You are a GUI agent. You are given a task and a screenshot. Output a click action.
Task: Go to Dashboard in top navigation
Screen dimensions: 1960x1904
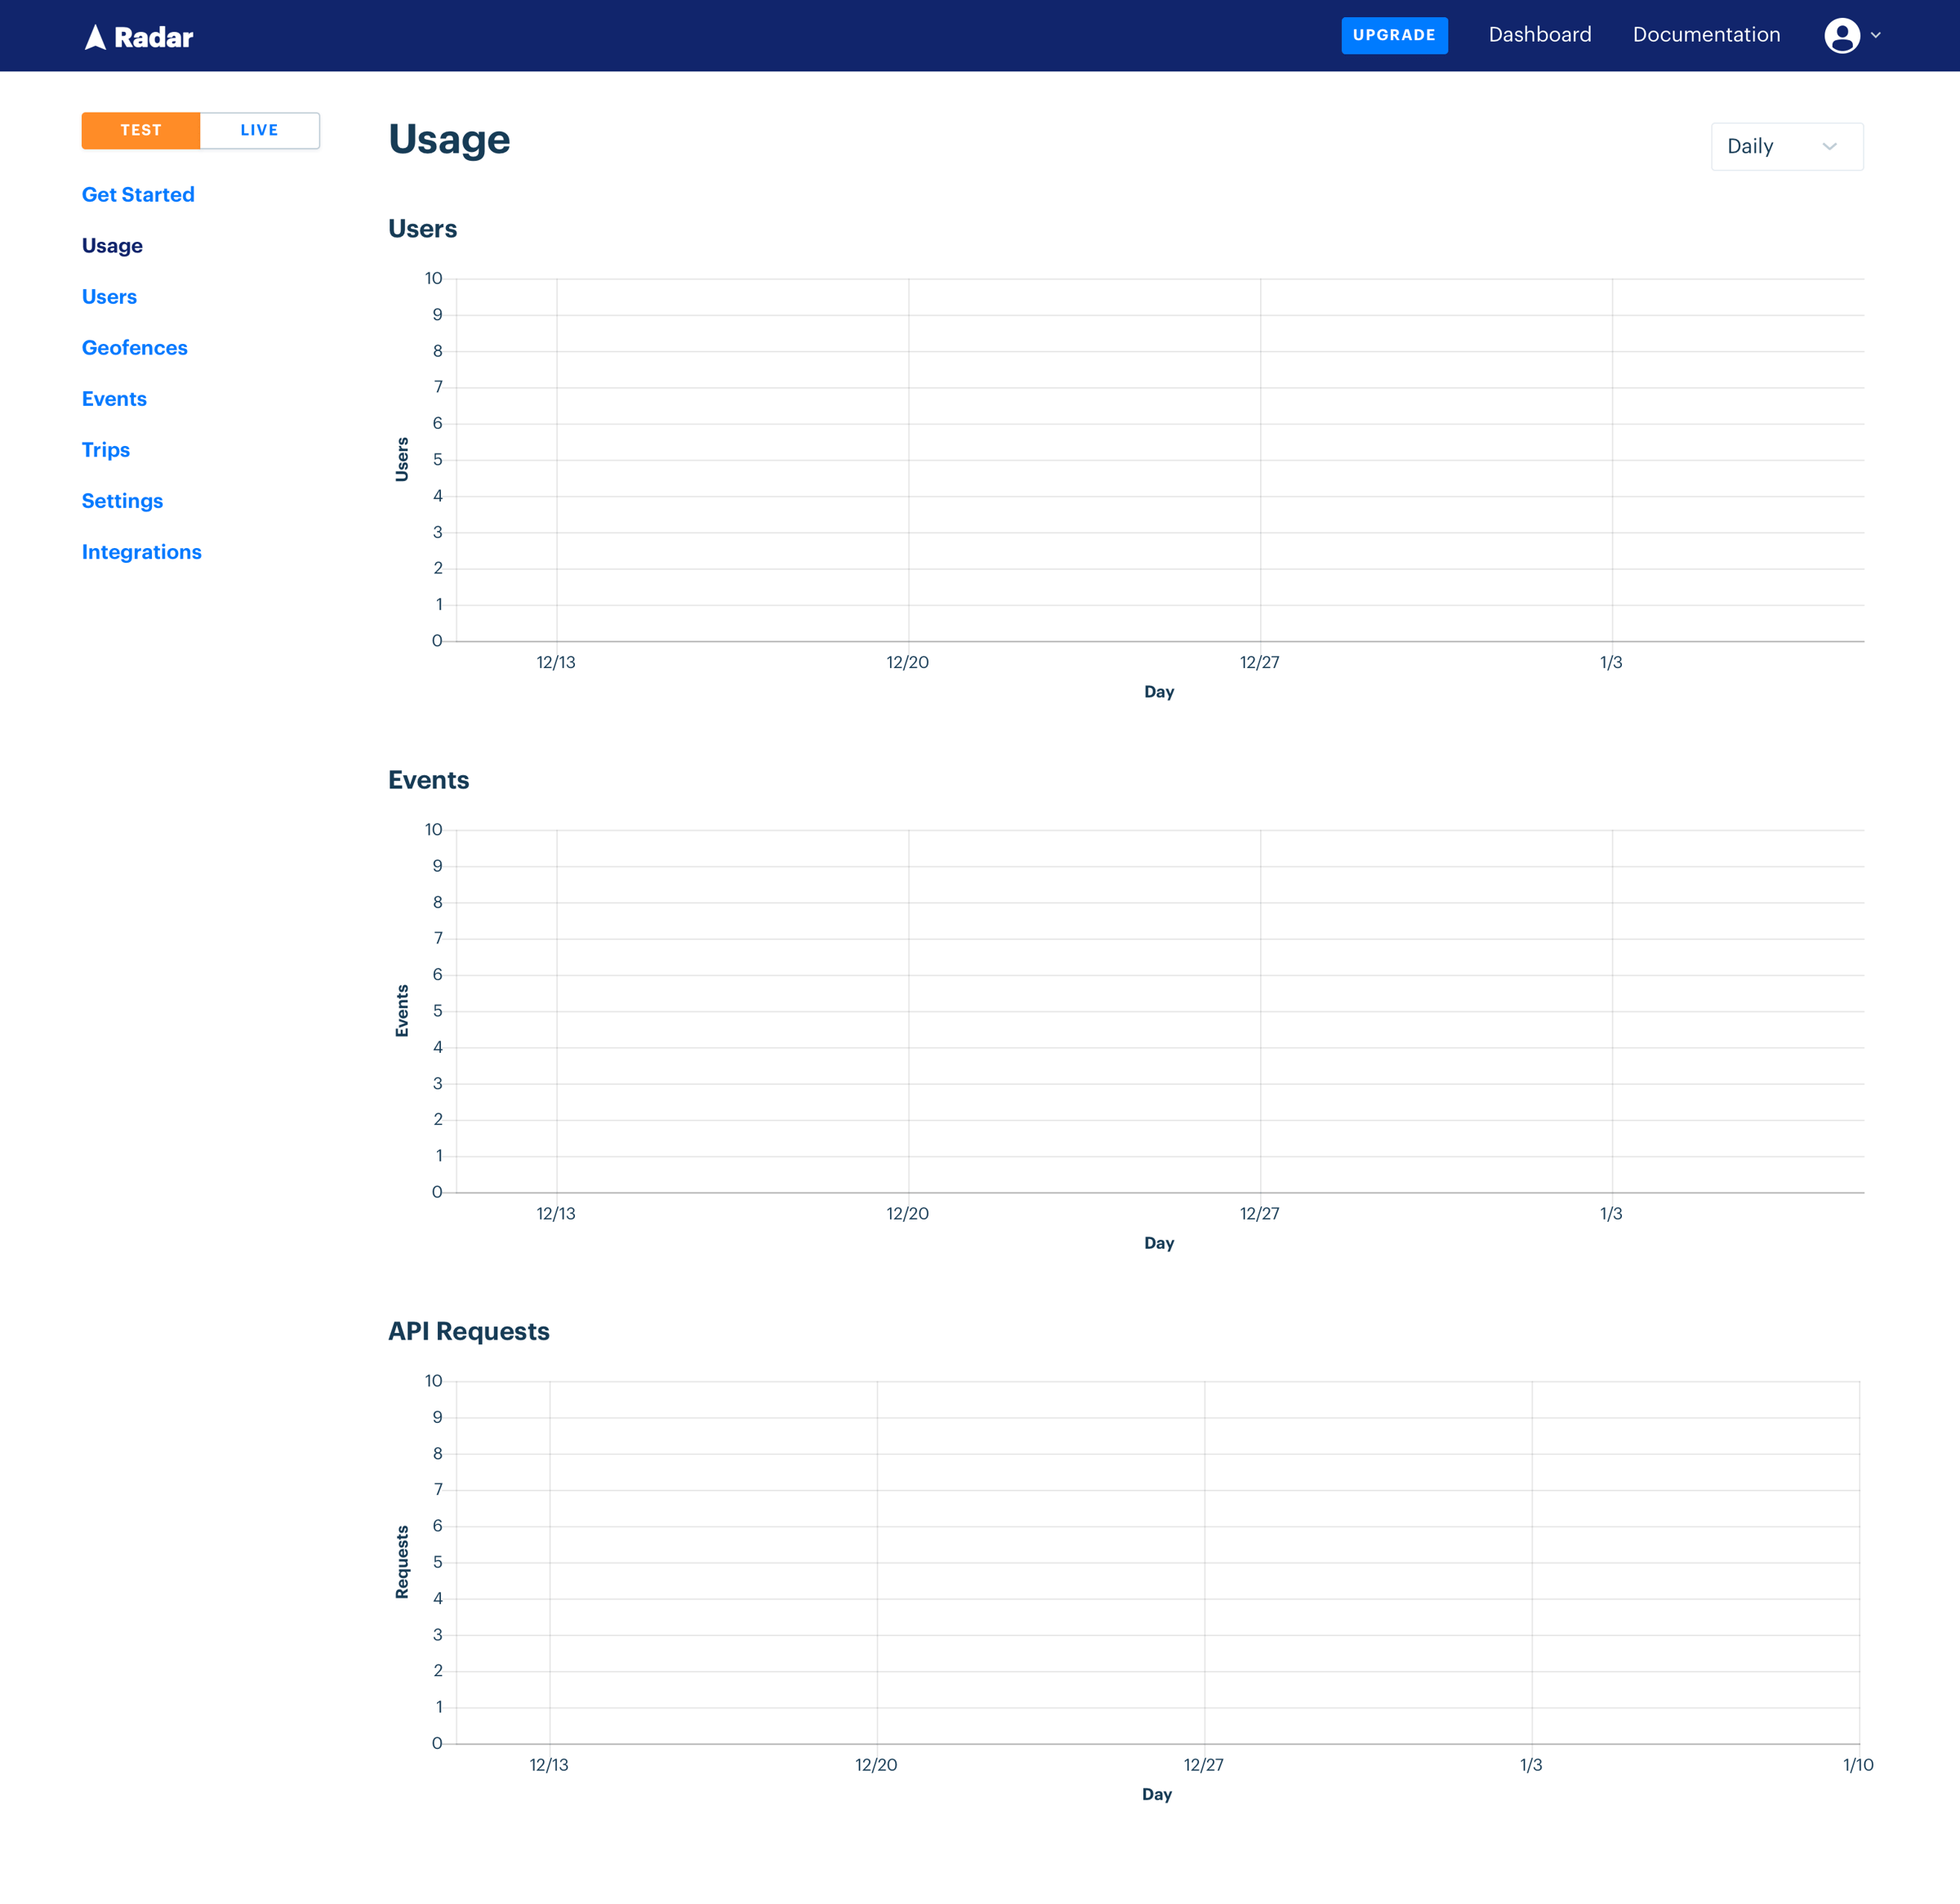(1539, 35)
